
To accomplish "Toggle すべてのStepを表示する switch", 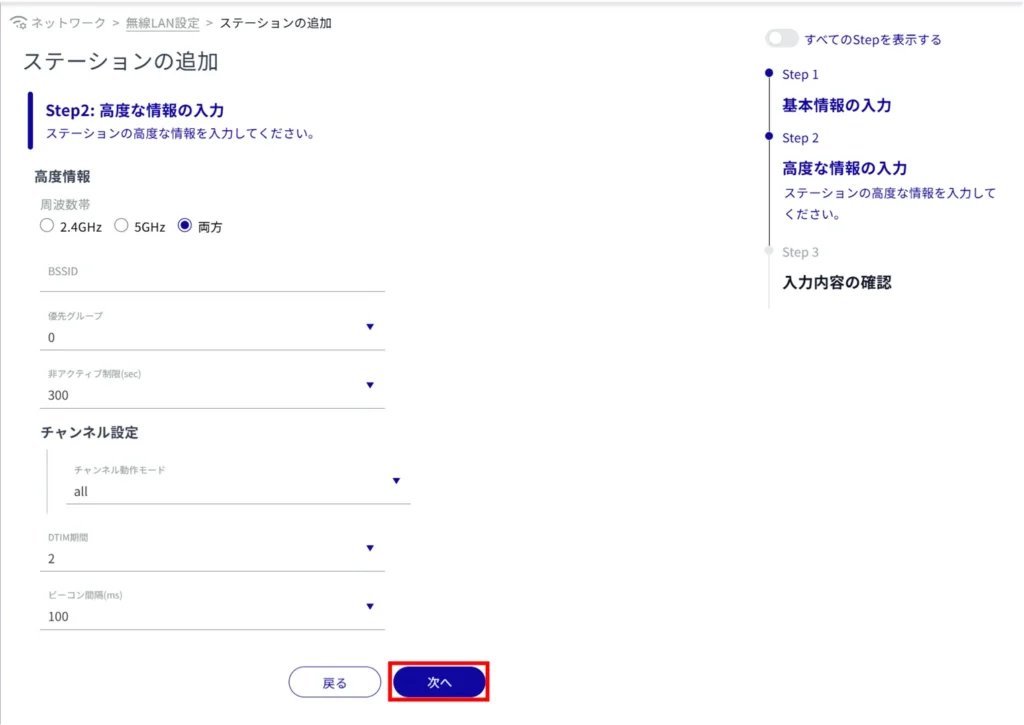I will 781,39.
